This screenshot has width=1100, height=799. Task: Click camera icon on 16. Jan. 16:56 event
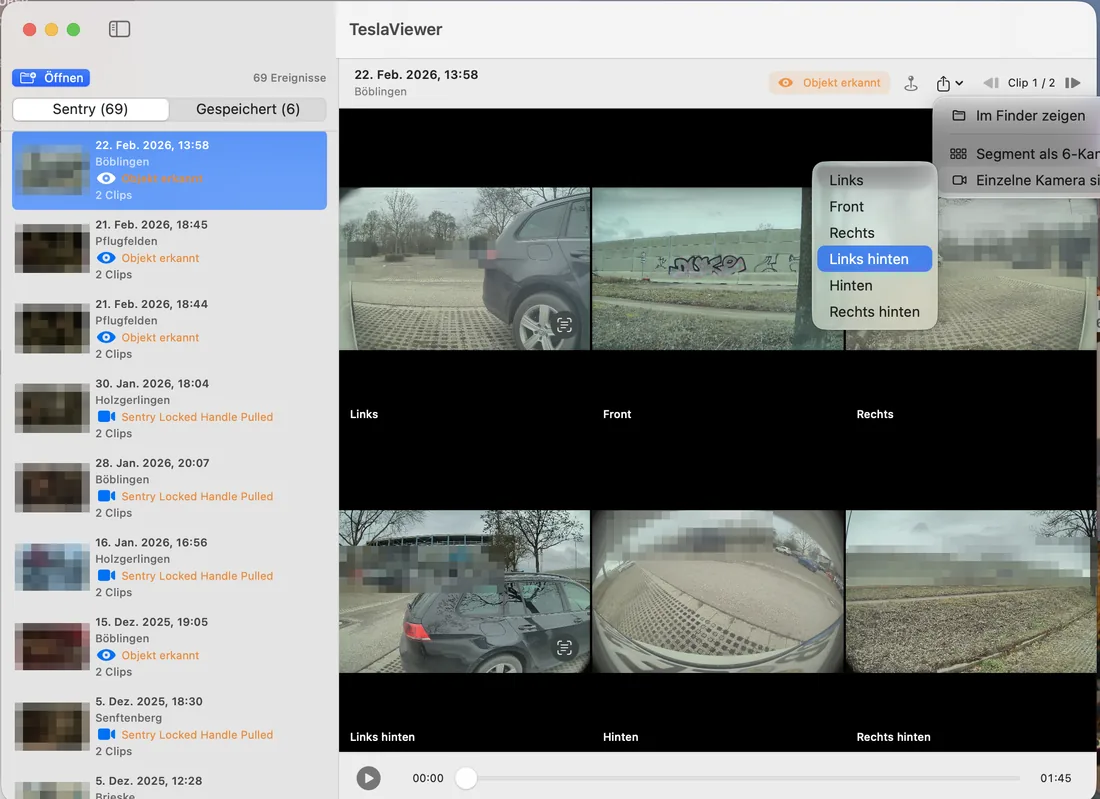(107, 575)
